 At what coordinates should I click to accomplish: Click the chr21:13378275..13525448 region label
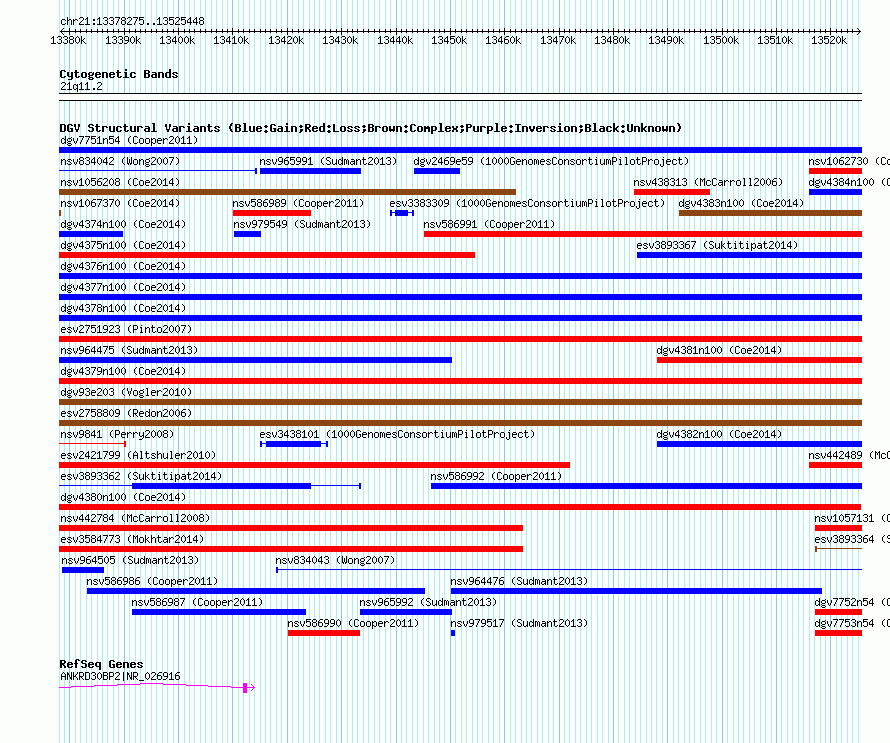[132, 22]
